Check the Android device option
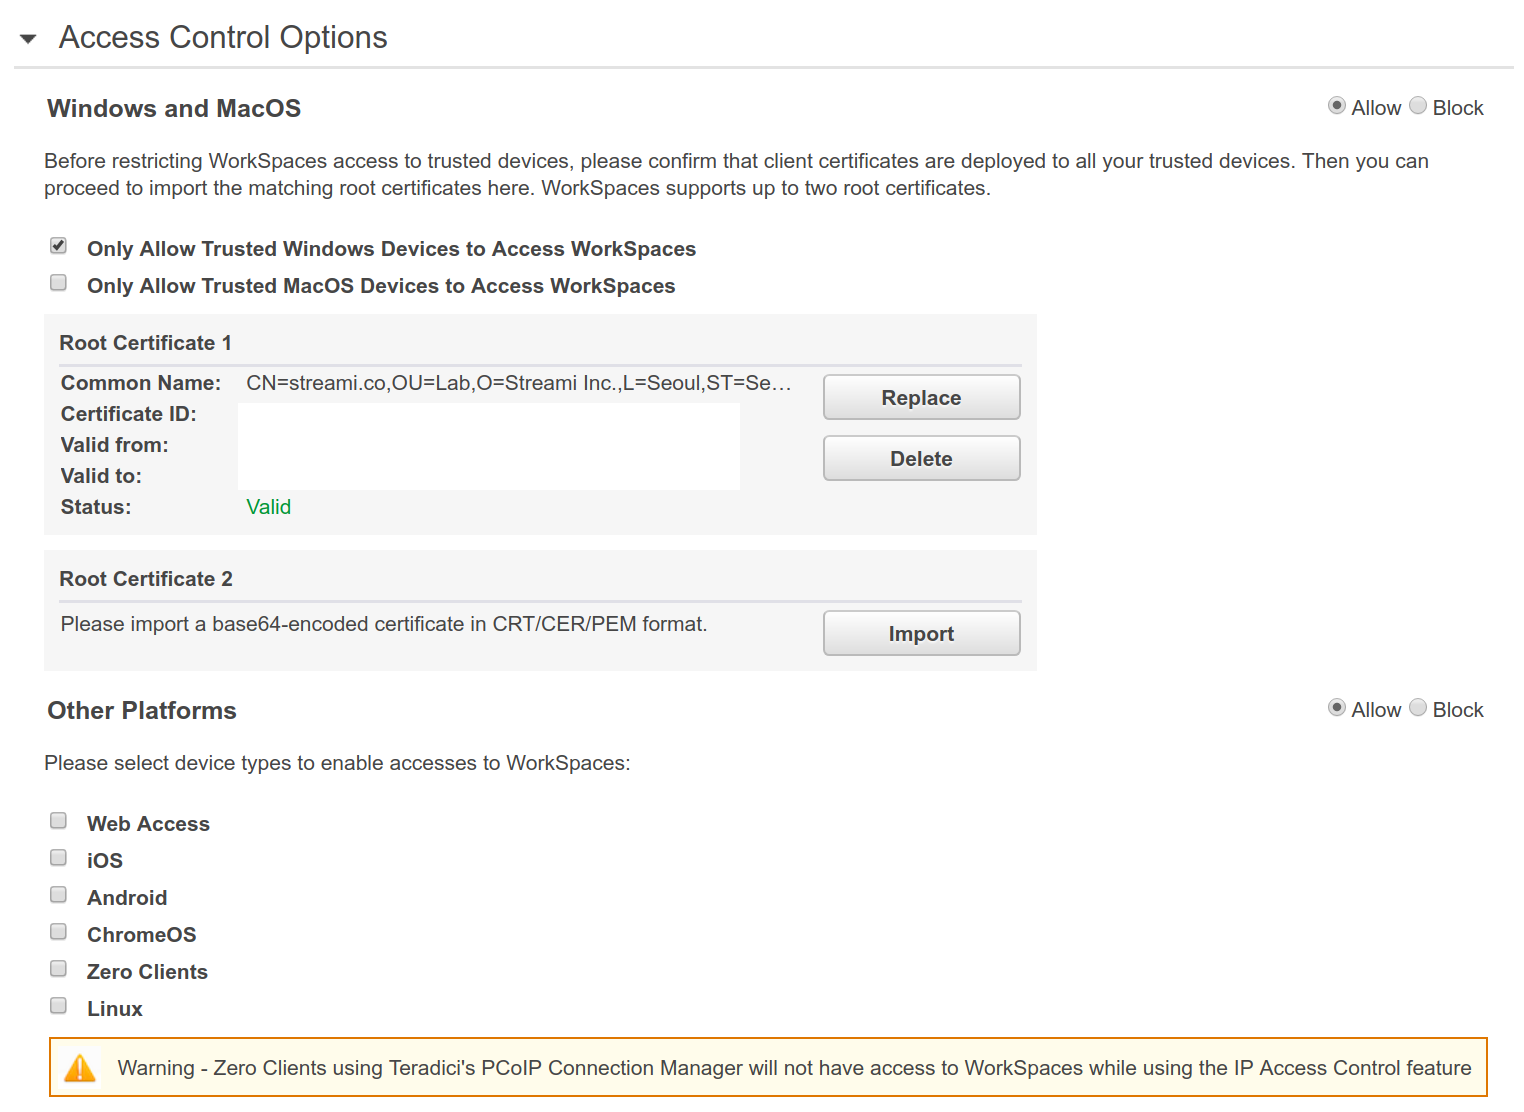Viewport: 1524px width, 1112px height. coord(59,895)
